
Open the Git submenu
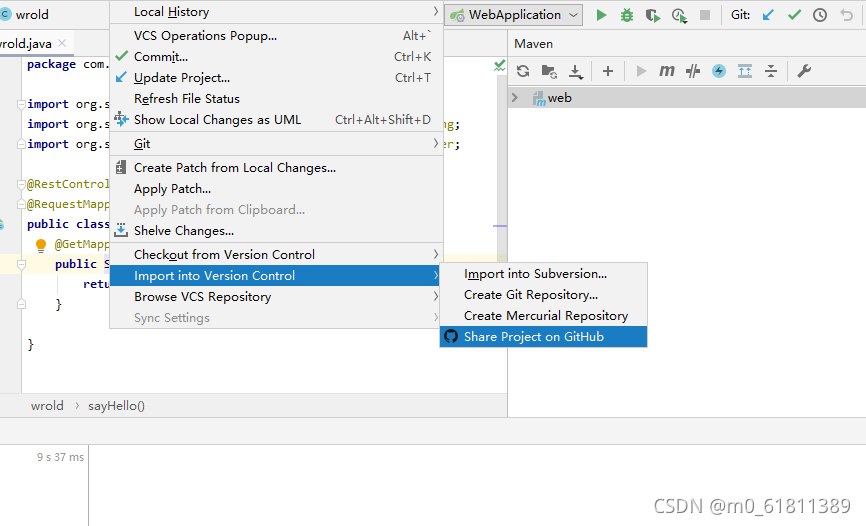tap(276, 144)
